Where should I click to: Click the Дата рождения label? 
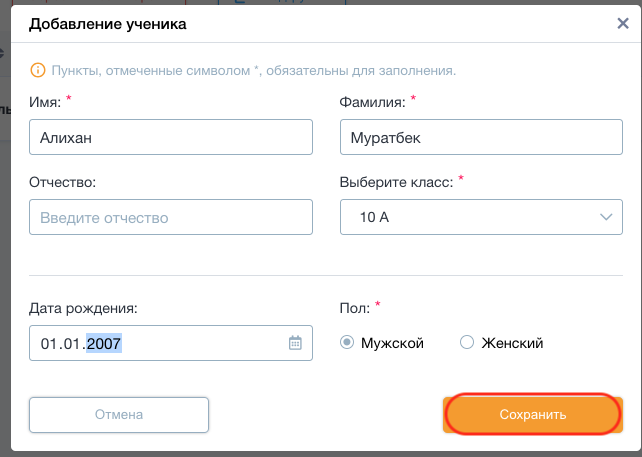click(x=83, y=308)
